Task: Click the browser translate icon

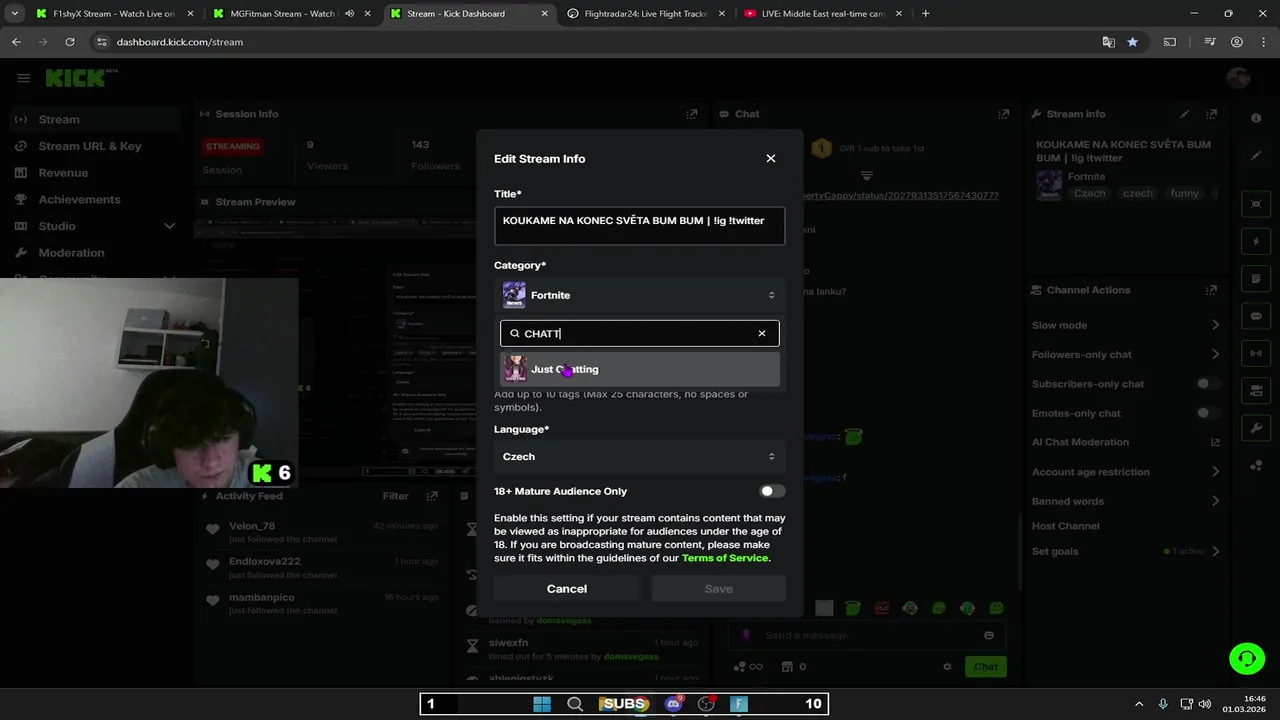Action: click(x=1108, y=42)
